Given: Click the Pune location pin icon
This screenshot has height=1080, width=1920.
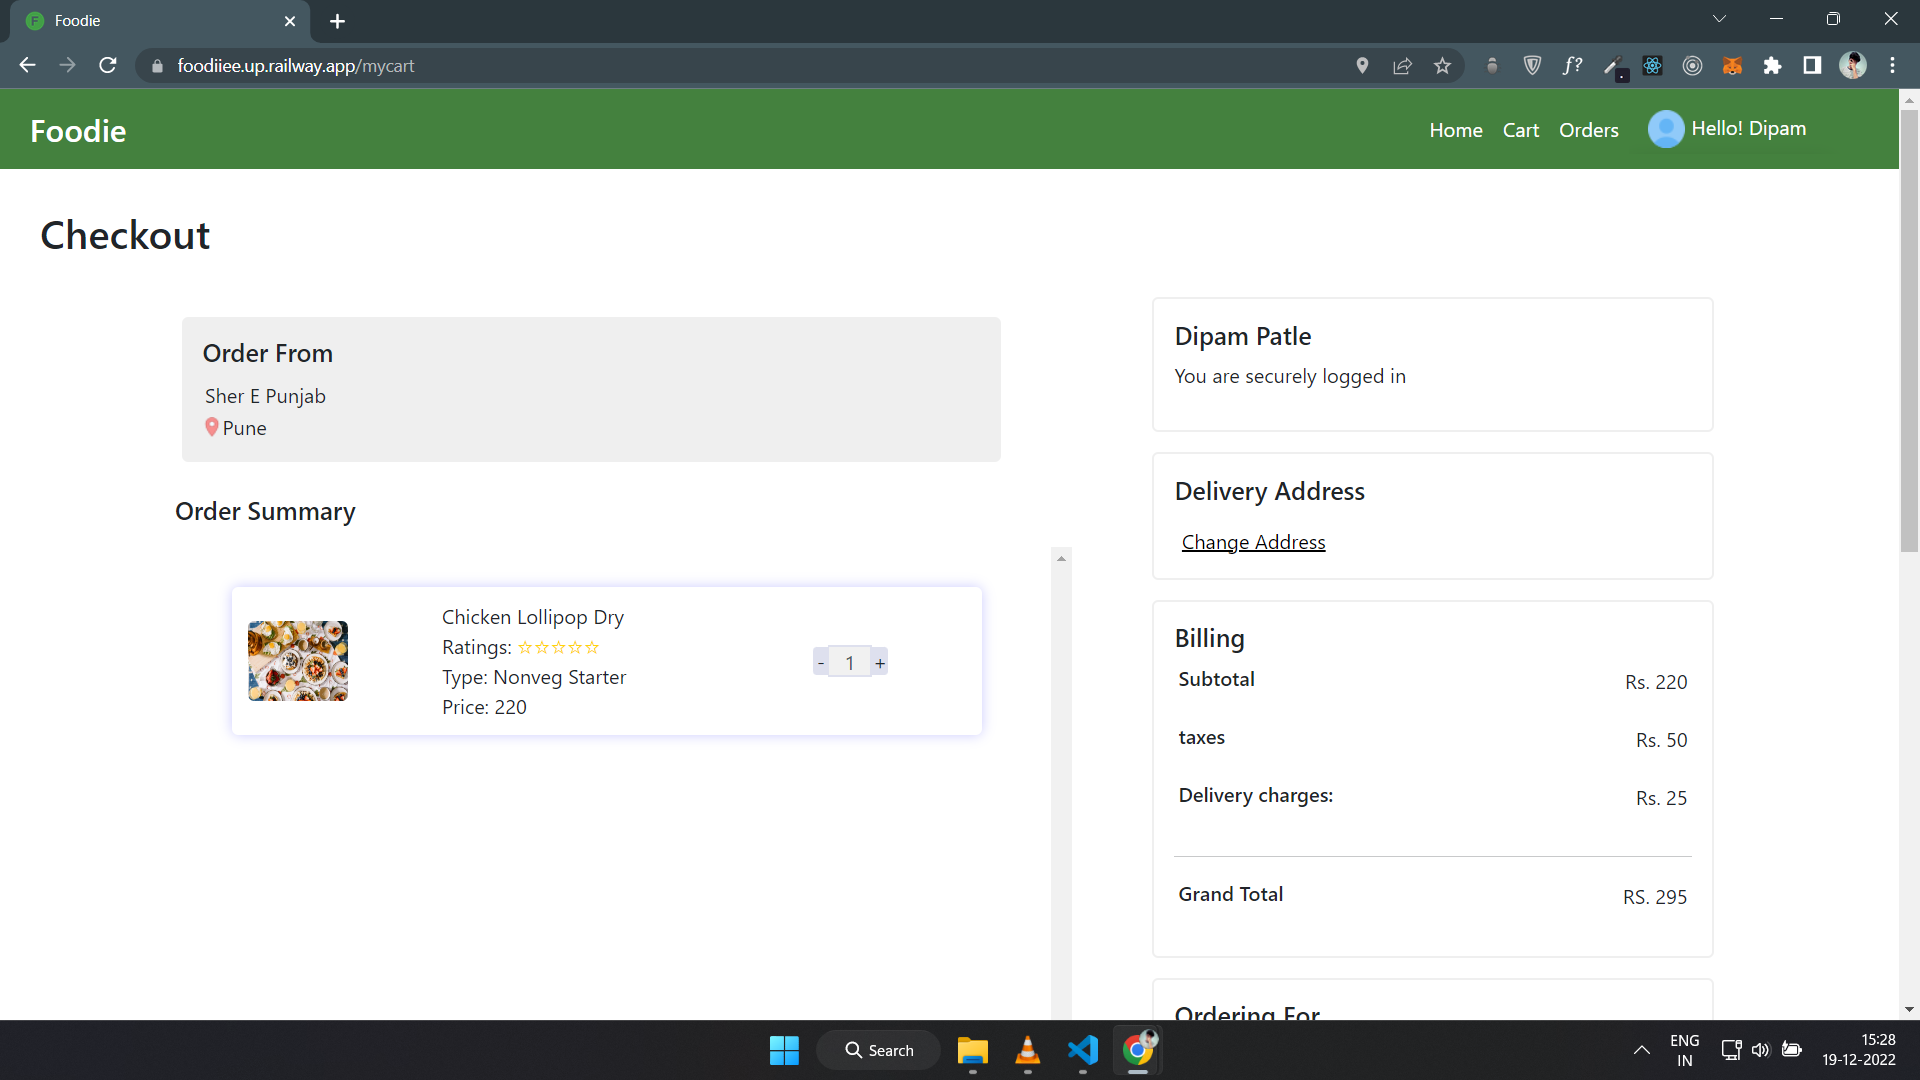Looking at the screenshot, I should click(211, 427).
